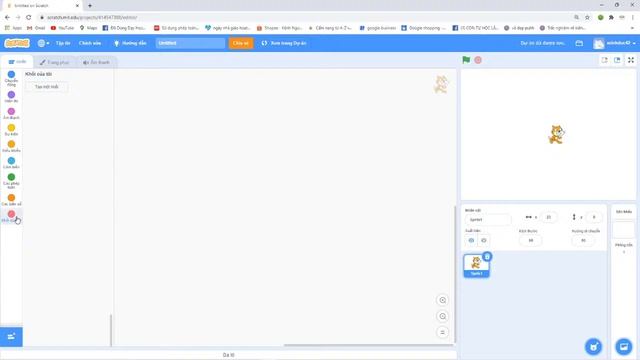Click the workspace vertical scrollbar
Image resolution: width=640 pixels, height=360 pixels.
(x=455, y=273)
